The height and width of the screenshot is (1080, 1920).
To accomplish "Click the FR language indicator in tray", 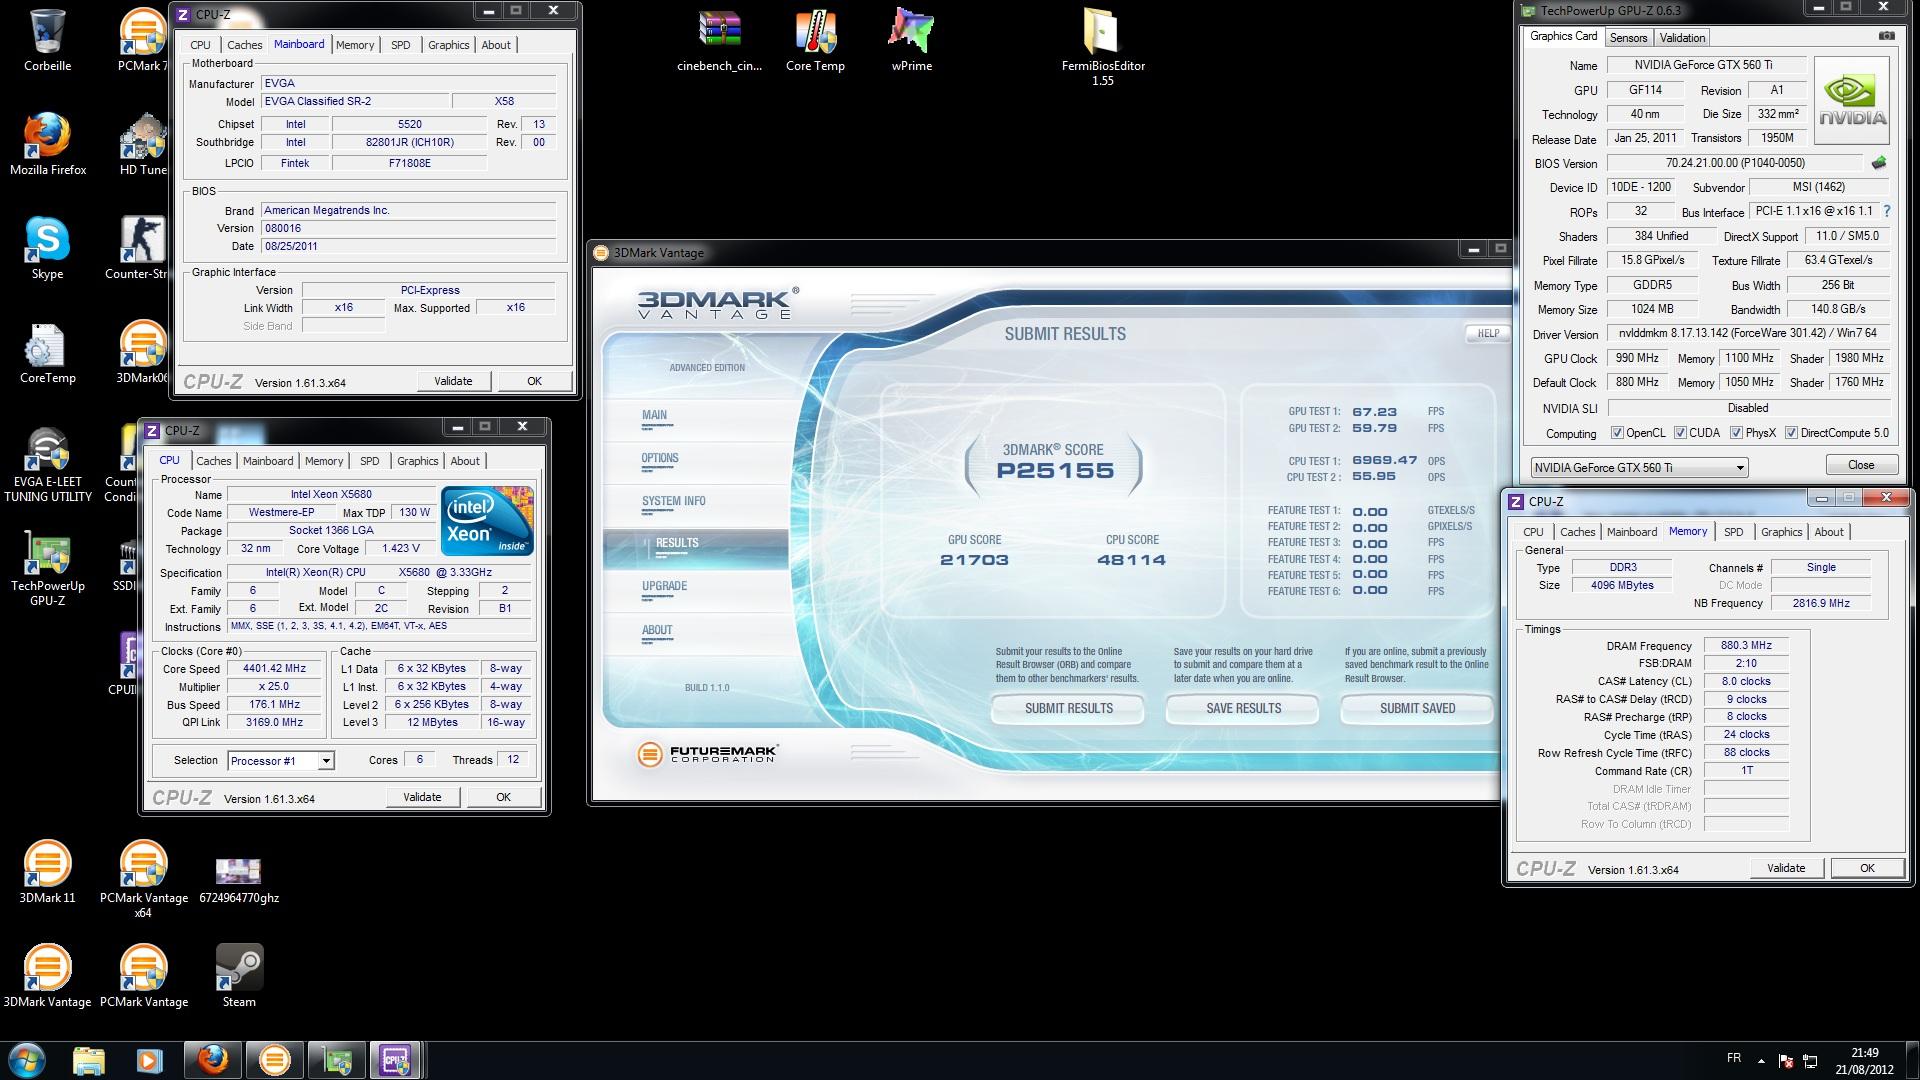I will [1734, 1058].
